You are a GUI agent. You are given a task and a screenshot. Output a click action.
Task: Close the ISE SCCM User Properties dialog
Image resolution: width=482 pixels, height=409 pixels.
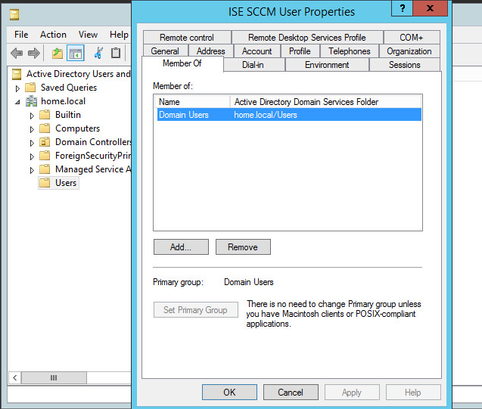tap(430, 8)
